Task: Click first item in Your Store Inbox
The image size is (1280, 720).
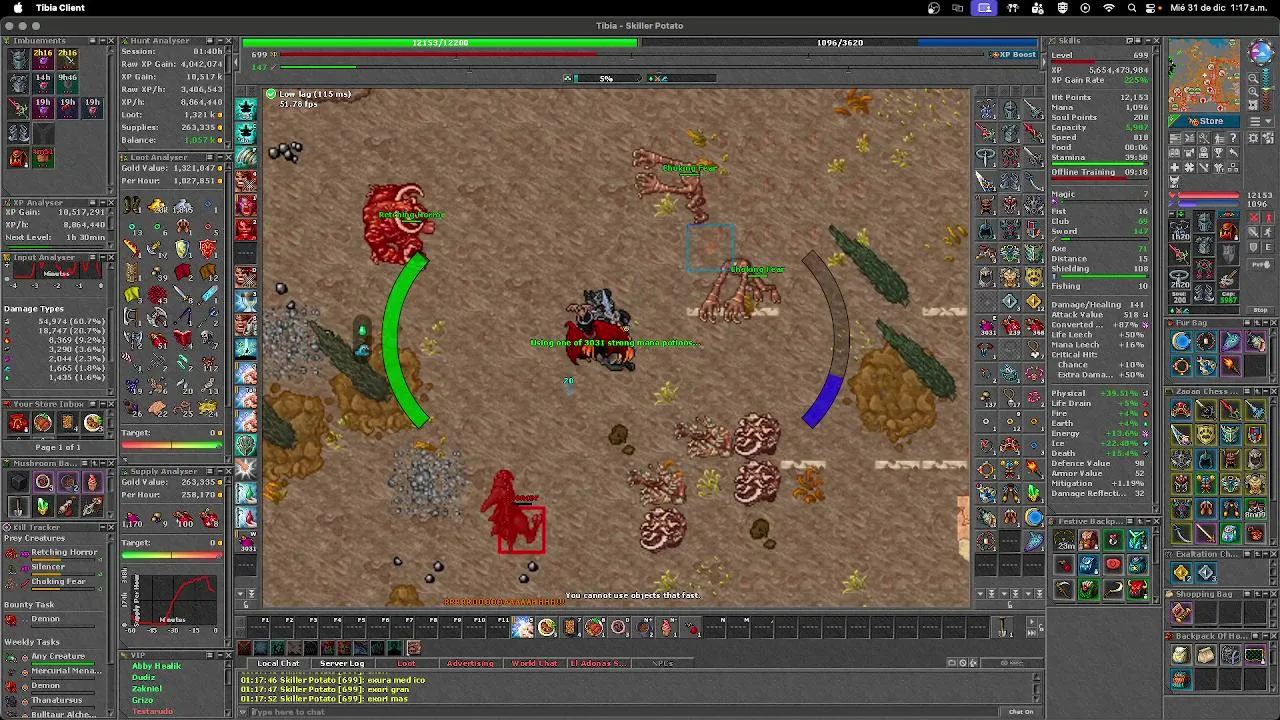Action: pyautogui.click(x=18, y=423)
